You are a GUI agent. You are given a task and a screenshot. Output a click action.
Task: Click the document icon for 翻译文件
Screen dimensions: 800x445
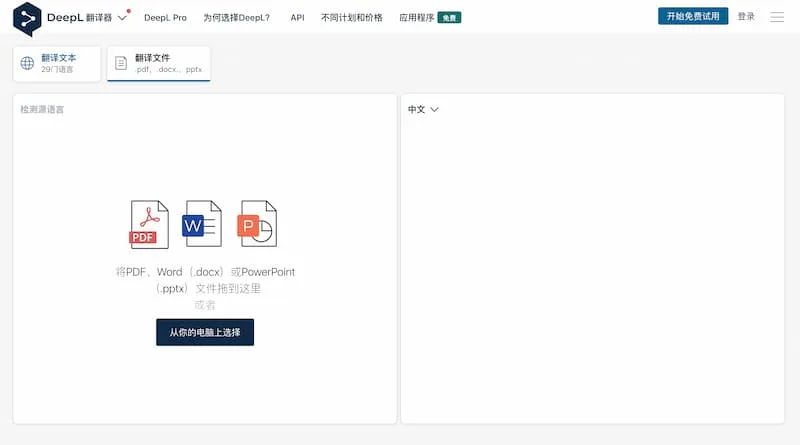point(121,63)
